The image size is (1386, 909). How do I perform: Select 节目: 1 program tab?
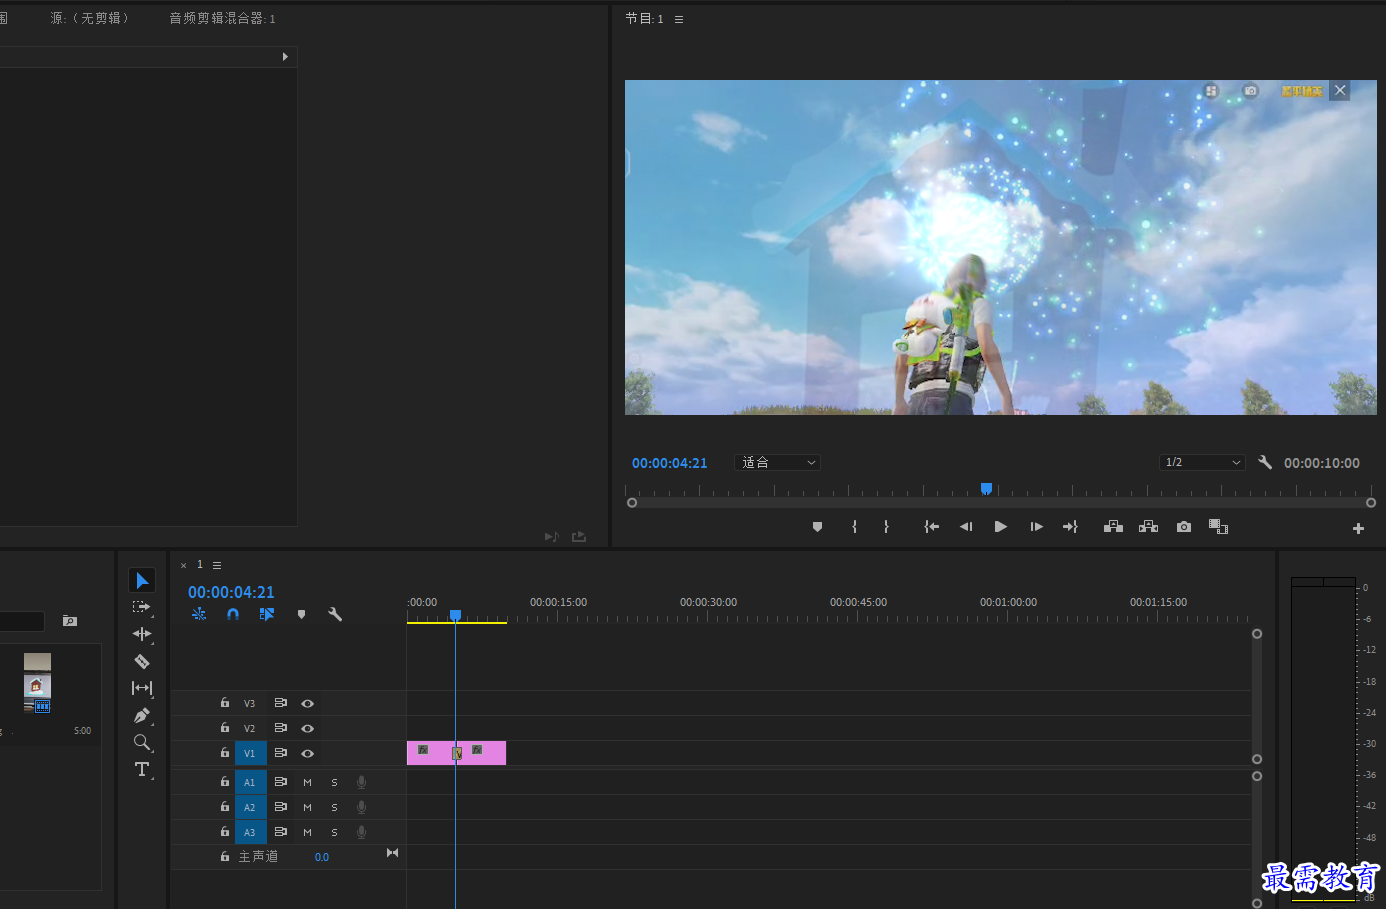click(x=644, y=19)
